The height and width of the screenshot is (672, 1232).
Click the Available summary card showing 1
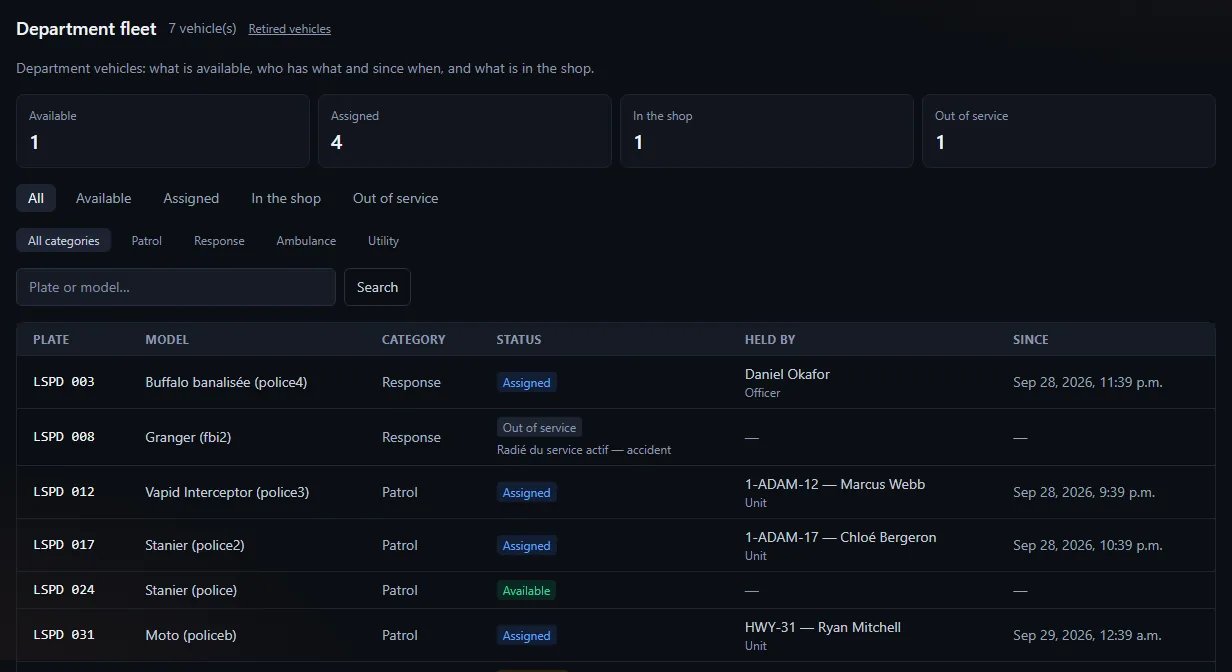pyautogui.click(x=163, y=131)
